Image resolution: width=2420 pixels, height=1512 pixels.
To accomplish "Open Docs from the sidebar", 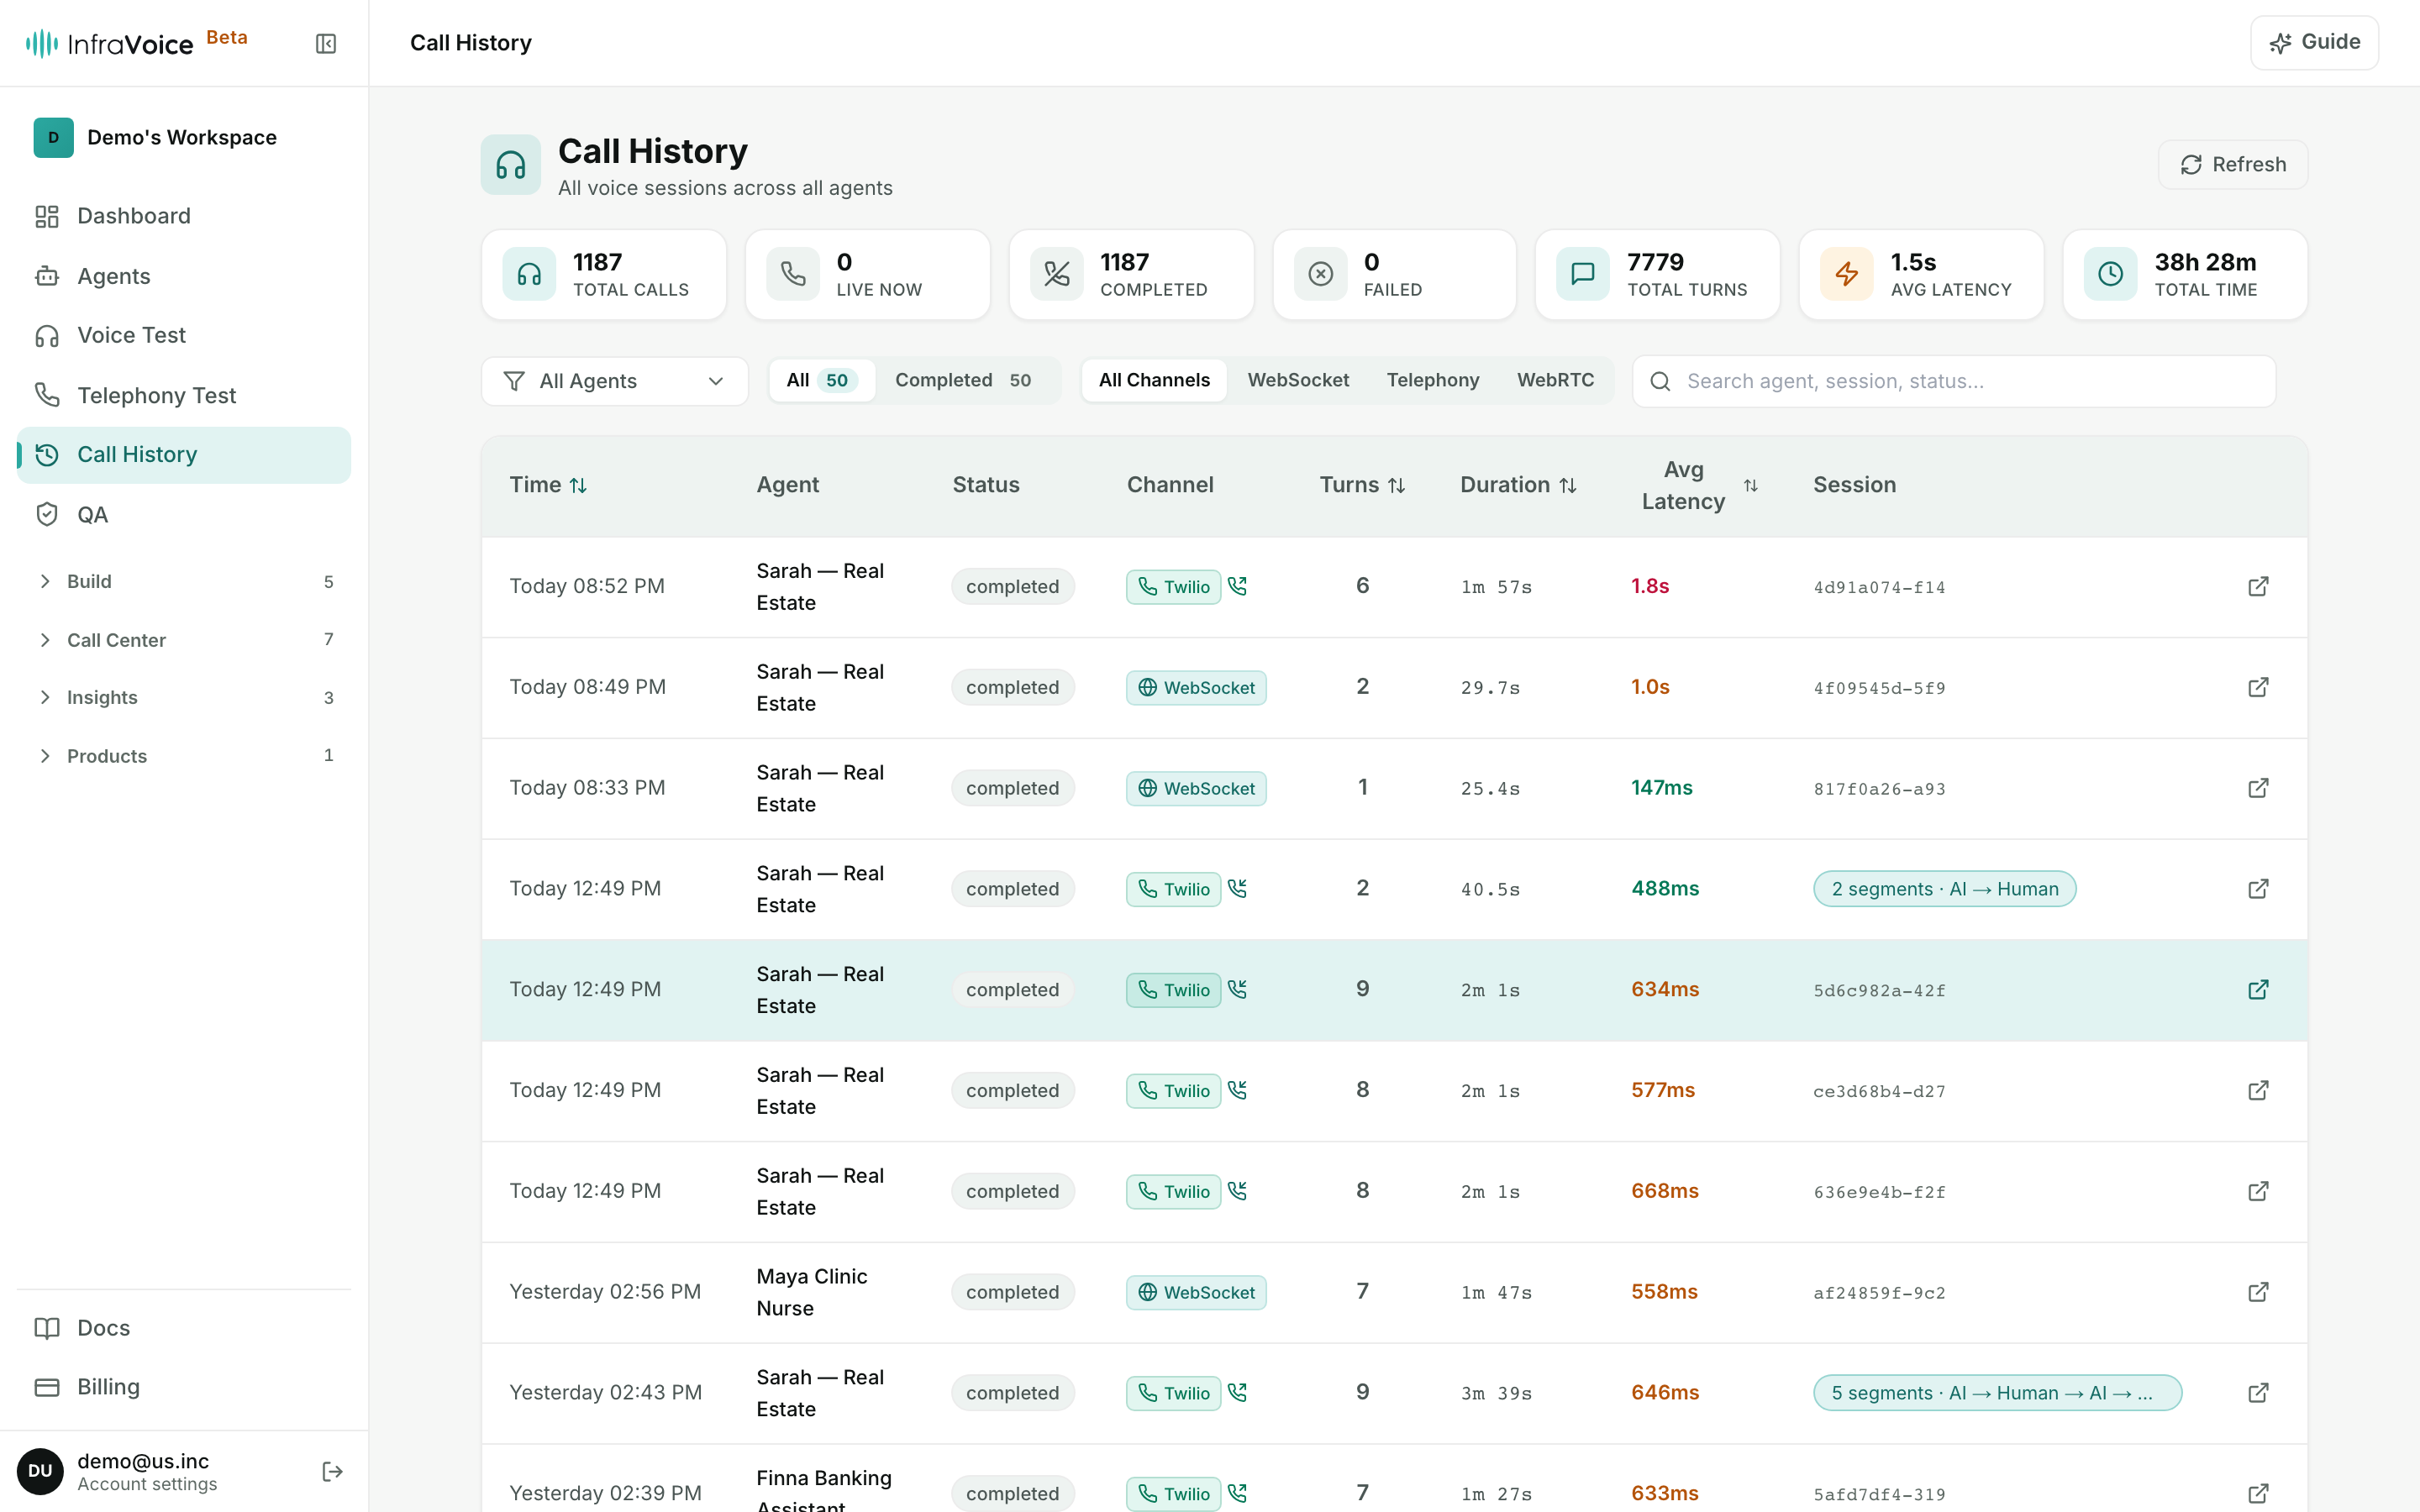I will (x=184, y=1328).
